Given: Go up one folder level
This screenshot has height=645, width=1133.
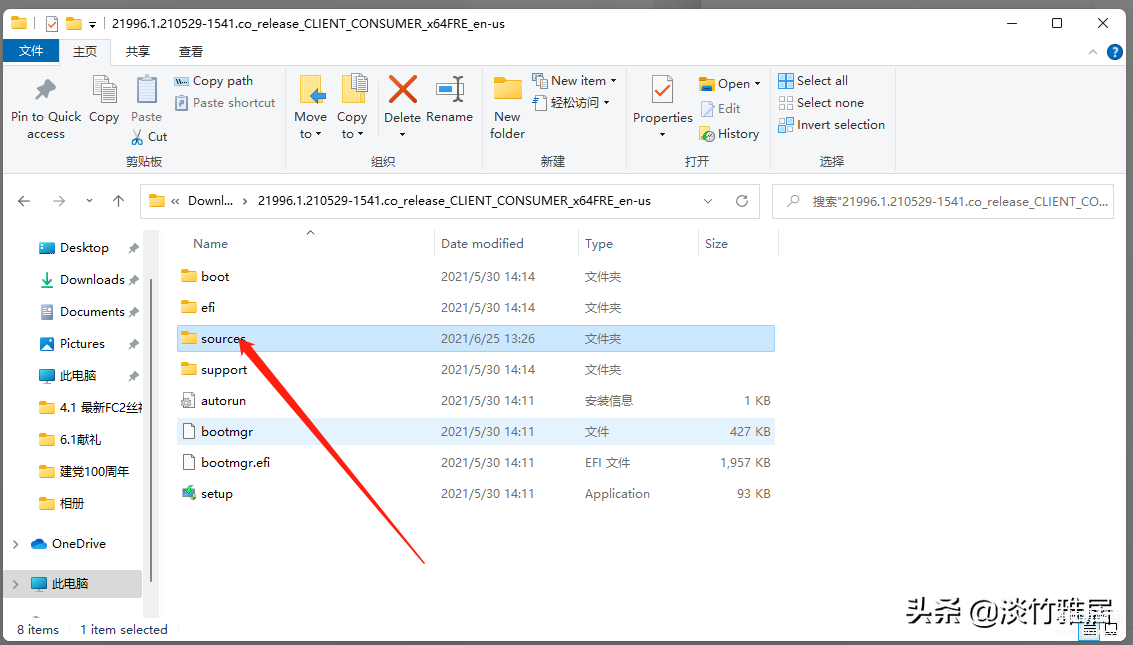Looking at the screenshot, I should [x=119, y=201].
